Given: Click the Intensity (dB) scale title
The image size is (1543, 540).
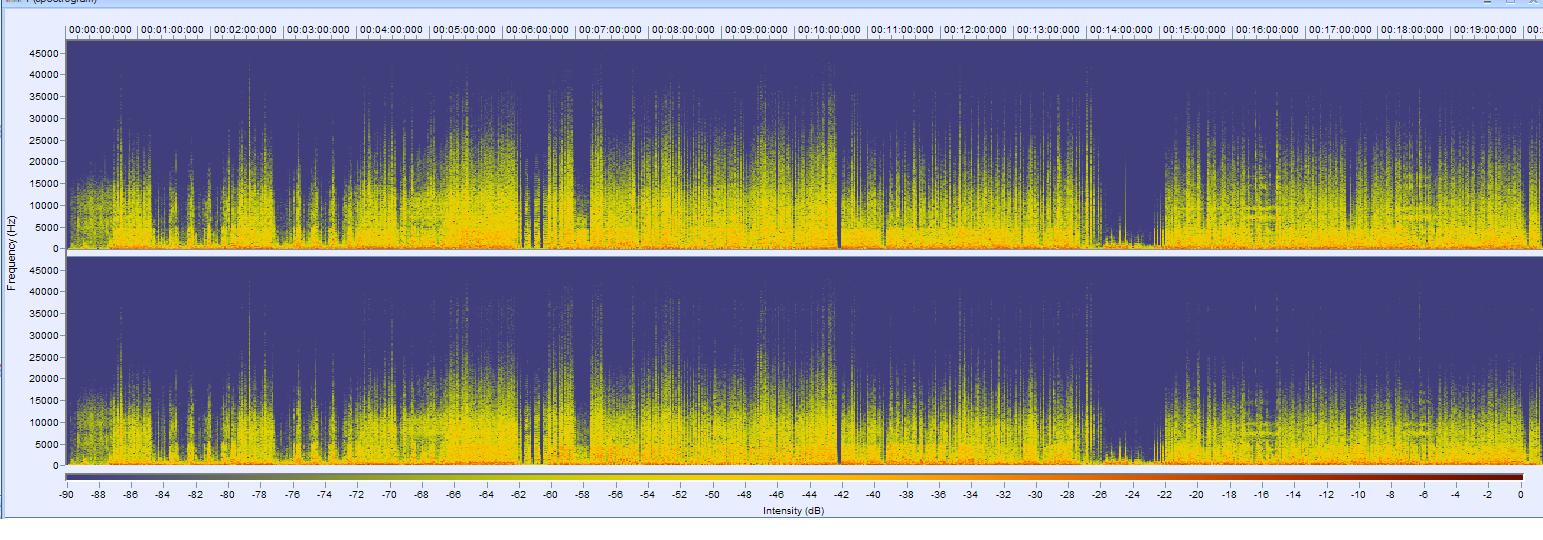Looking at the screenshot, I should pyautogui.click(x=794, y=511).
